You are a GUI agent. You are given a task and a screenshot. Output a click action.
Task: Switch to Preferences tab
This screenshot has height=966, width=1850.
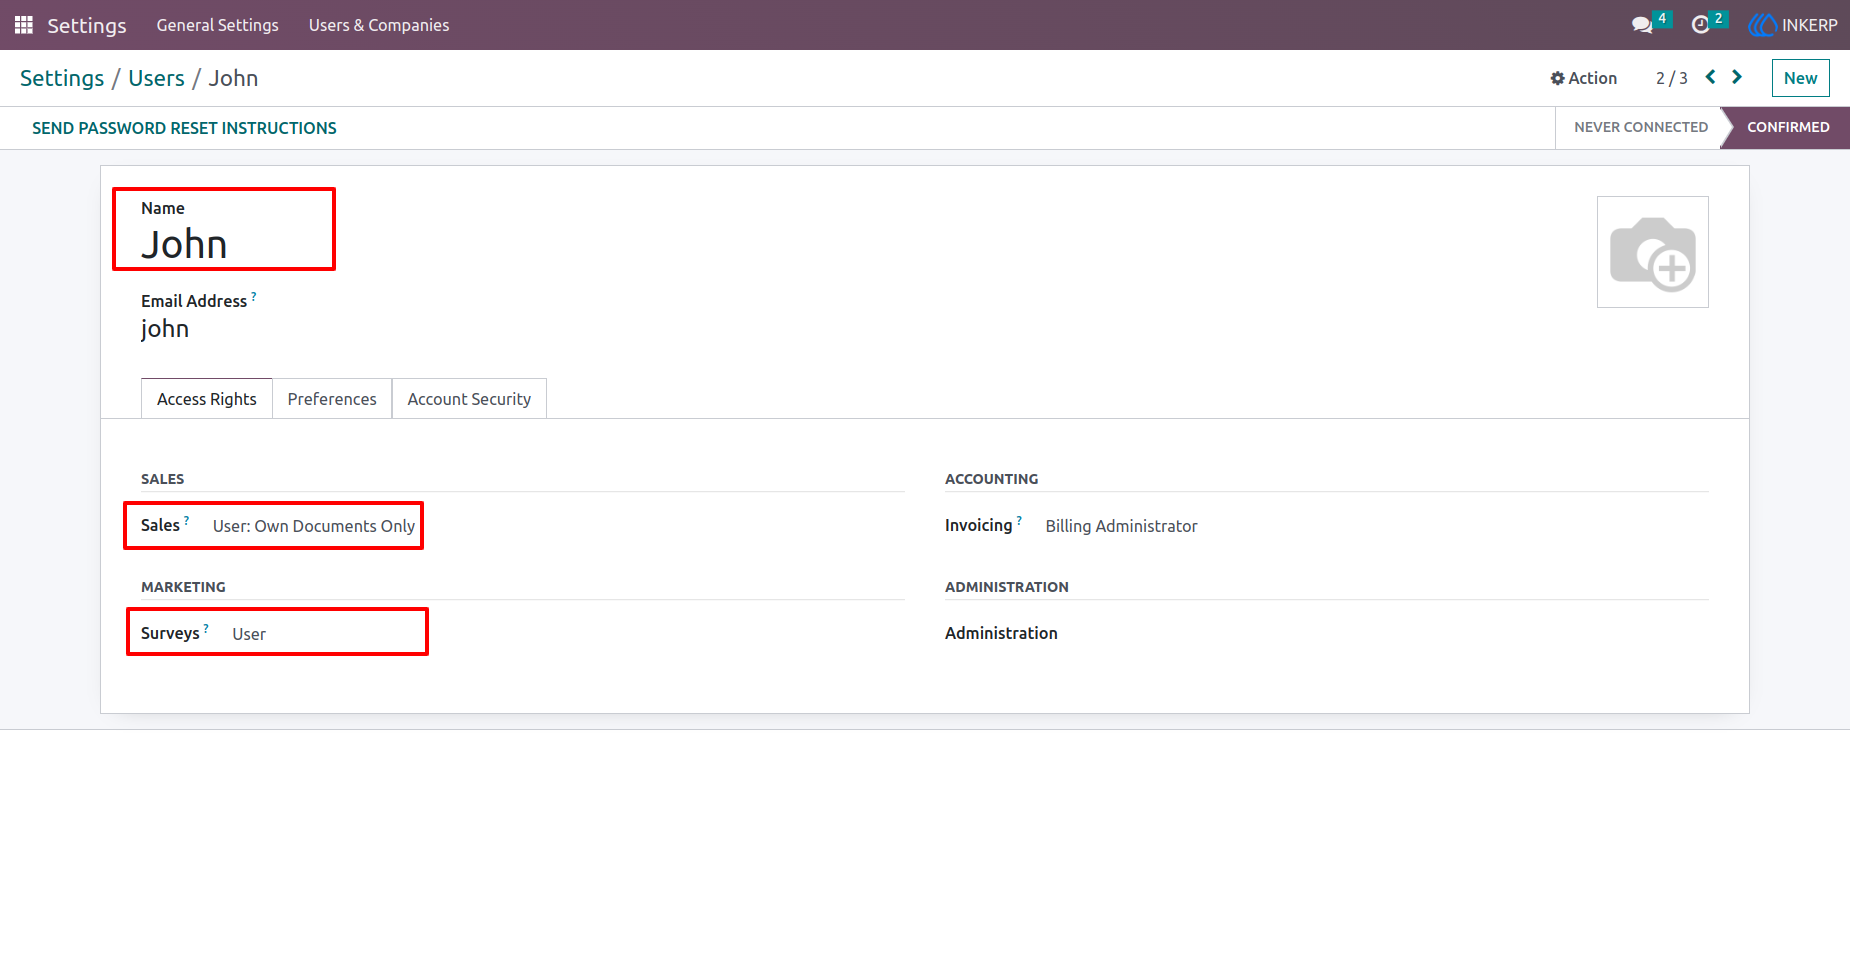[332, 399]
